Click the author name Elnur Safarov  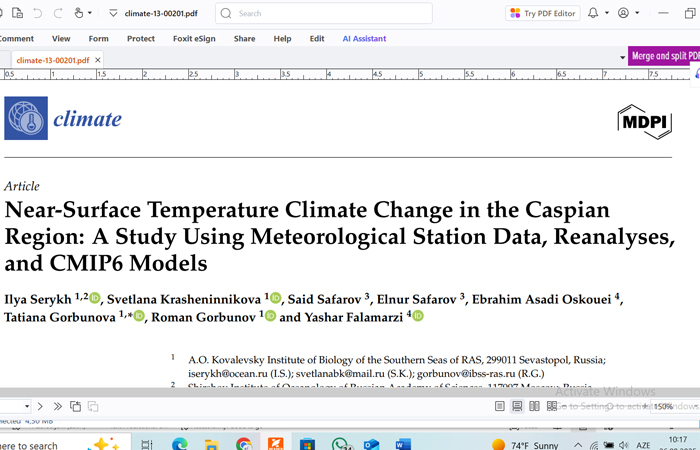coord(417,299)
